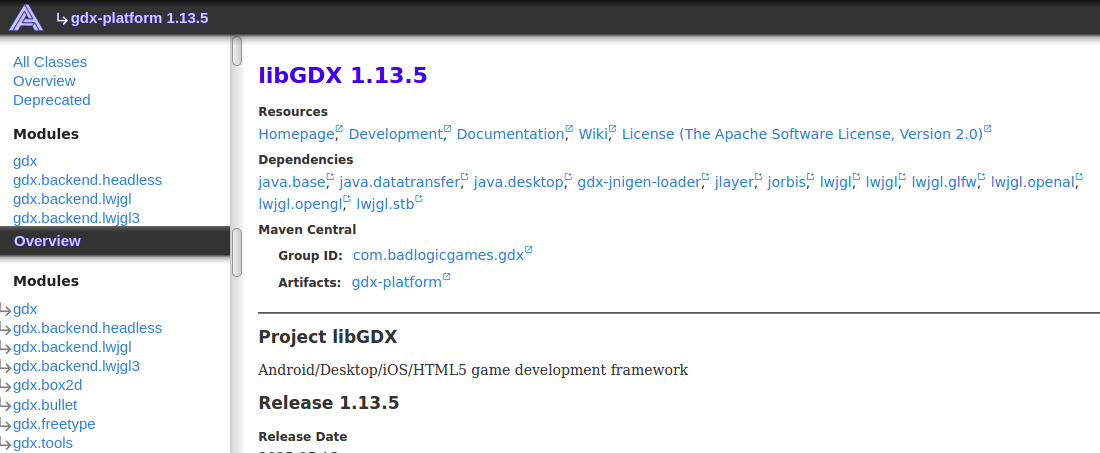The image size is (1100, 453).
Task: Open the gdx module in the lower tree
Action: coord(25,309)
